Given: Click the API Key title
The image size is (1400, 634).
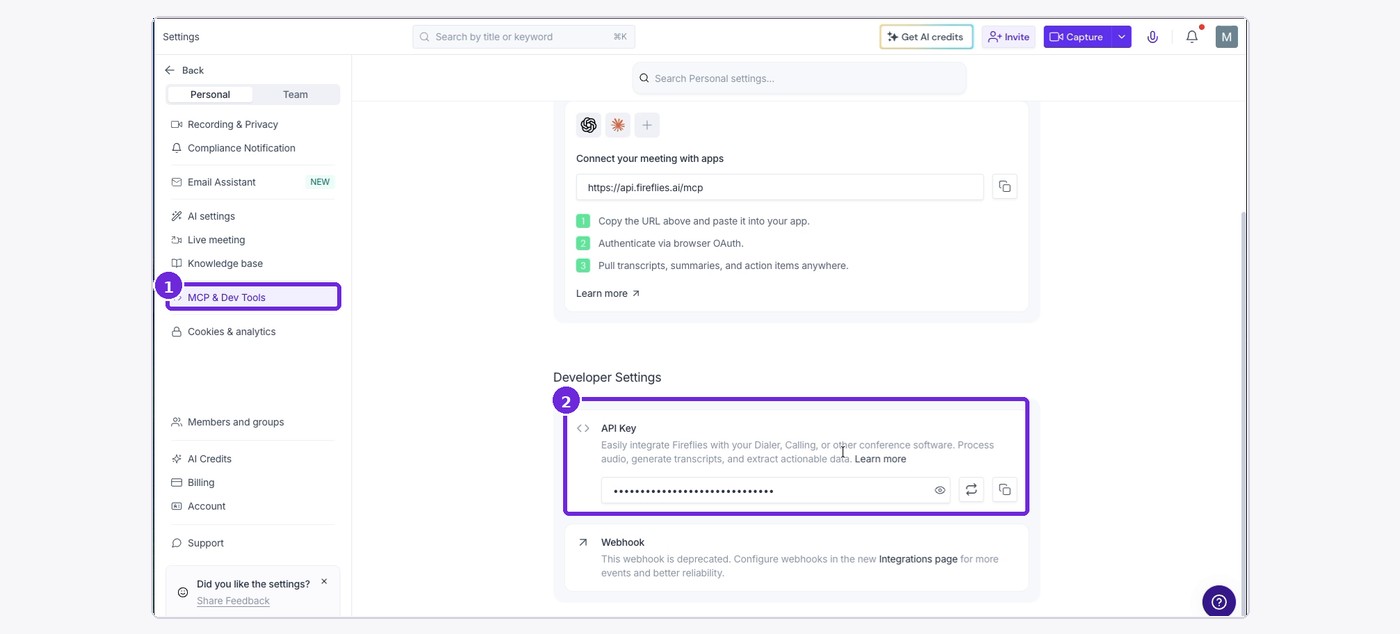Looking at the screenshot, I should [x=618, y=428].
